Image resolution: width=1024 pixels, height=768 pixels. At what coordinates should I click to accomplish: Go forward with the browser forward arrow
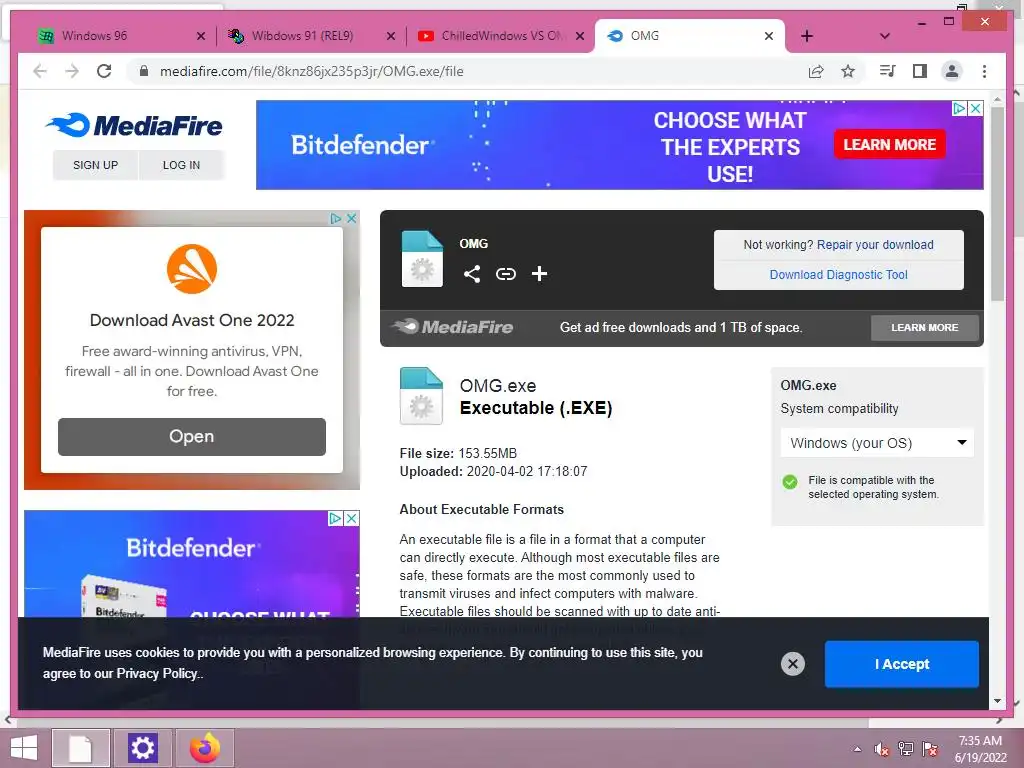pos(72,71)
